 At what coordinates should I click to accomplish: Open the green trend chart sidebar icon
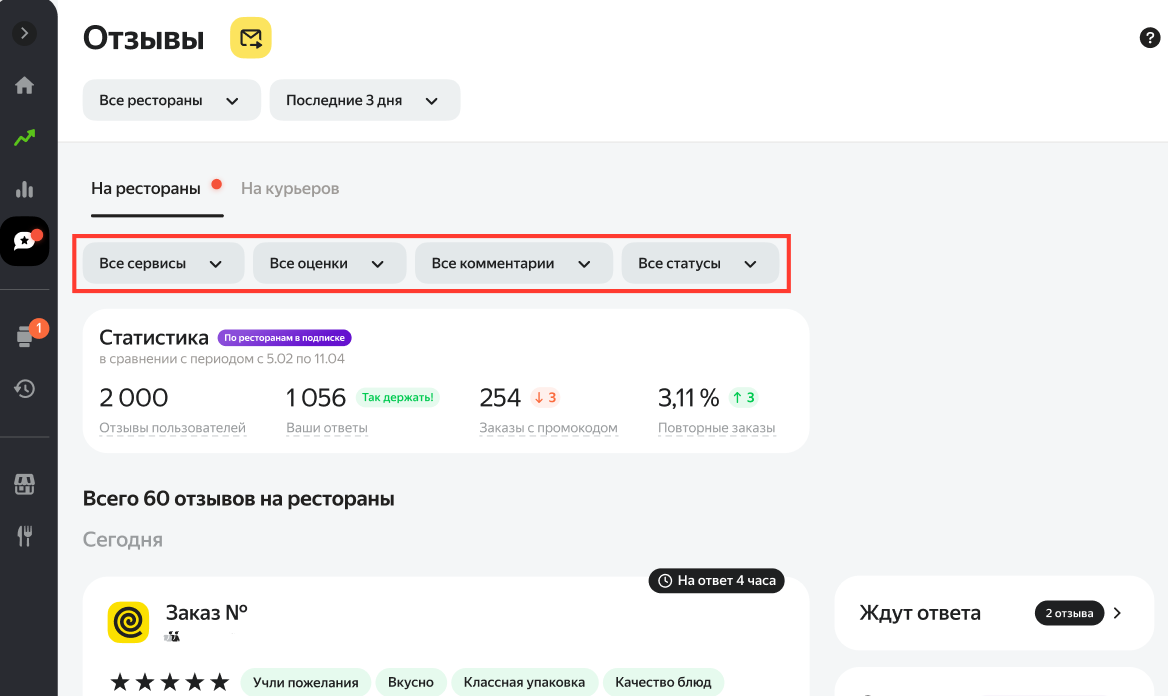[x=25, y=138]
